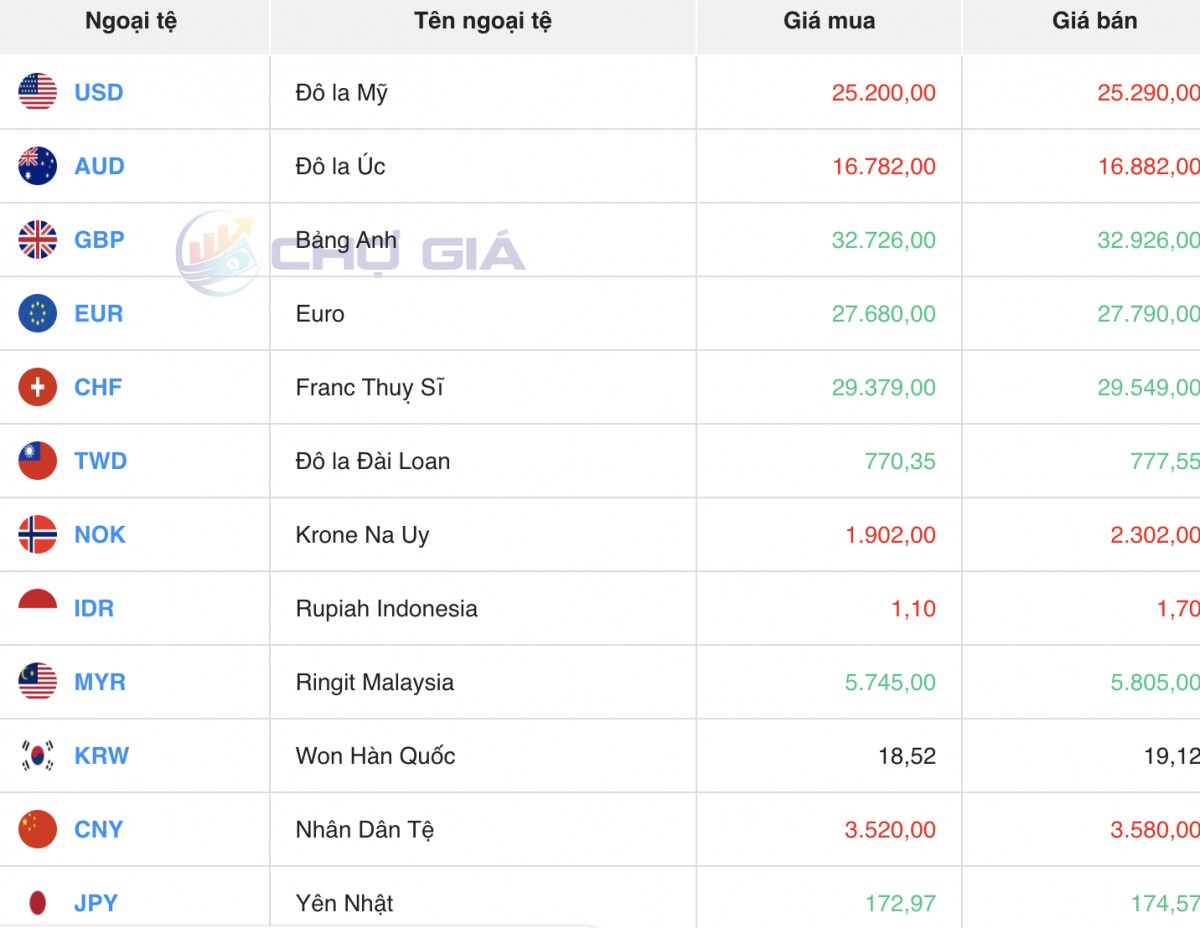Click the Norwegian flag icon
Image resolution: width=1200 pixels, height=928 pixels.
click(38, 535)
